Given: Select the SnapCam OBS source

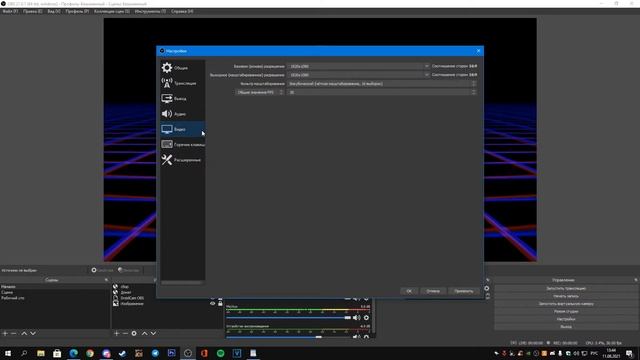Looking at the screenshot, I should (x=132, y=298).
